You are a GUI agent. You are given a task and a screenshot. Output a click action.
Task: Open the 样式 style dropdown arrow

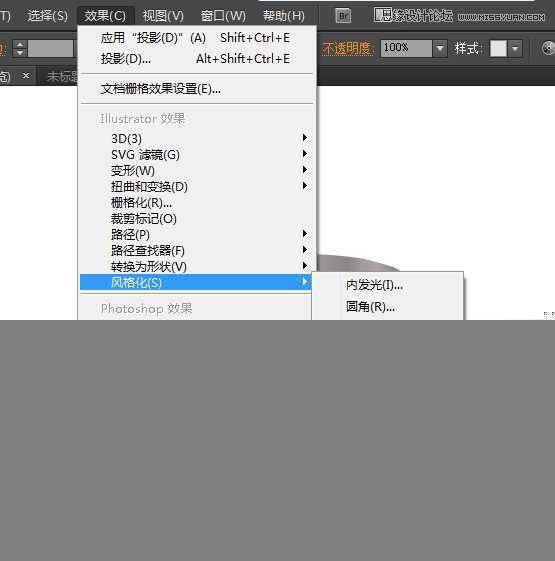[515, 48]
